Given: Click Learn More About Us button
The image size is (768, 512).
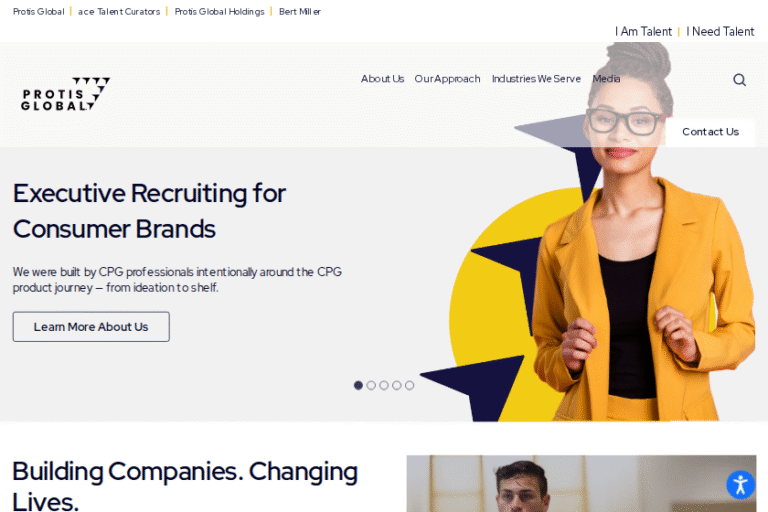Looking at the screenshot, I should point(91,327).
